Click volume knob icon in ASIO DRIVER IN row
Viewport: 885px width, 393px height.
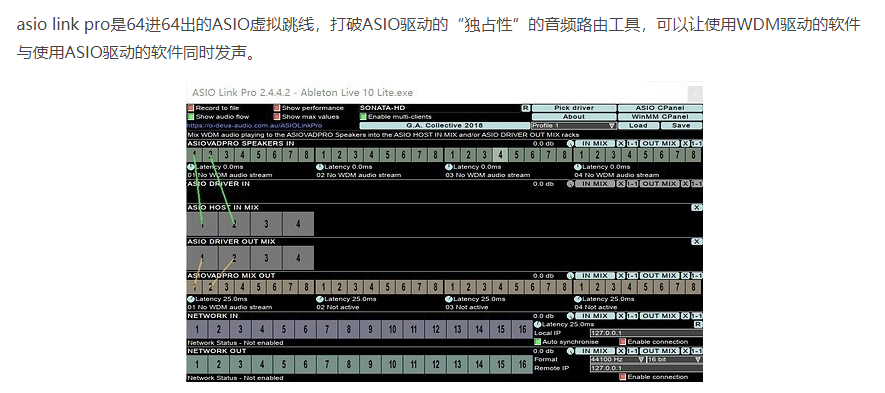tap(570, 184)
